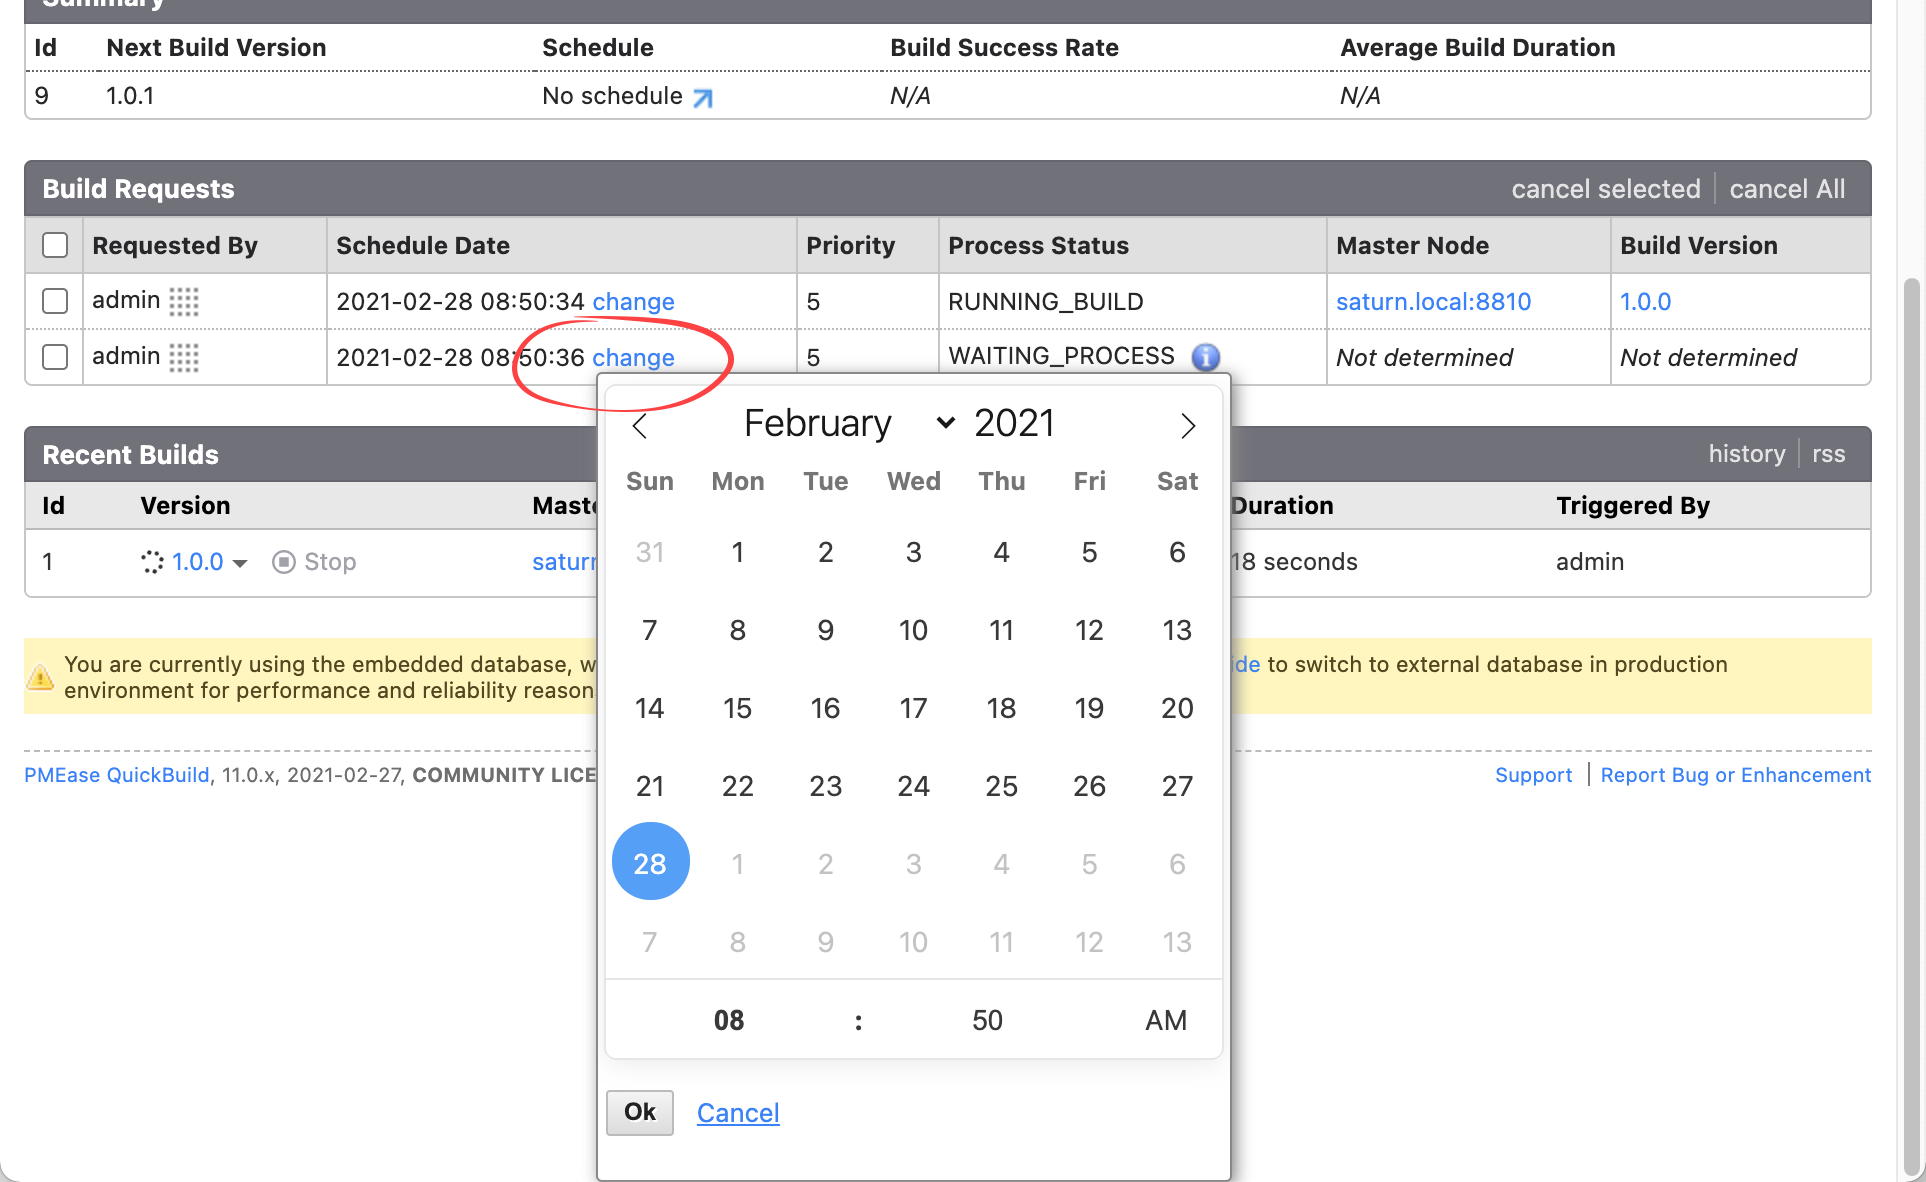Click the running build spinner icon
Screen dimensions: 1926x1182
[152, 562]
